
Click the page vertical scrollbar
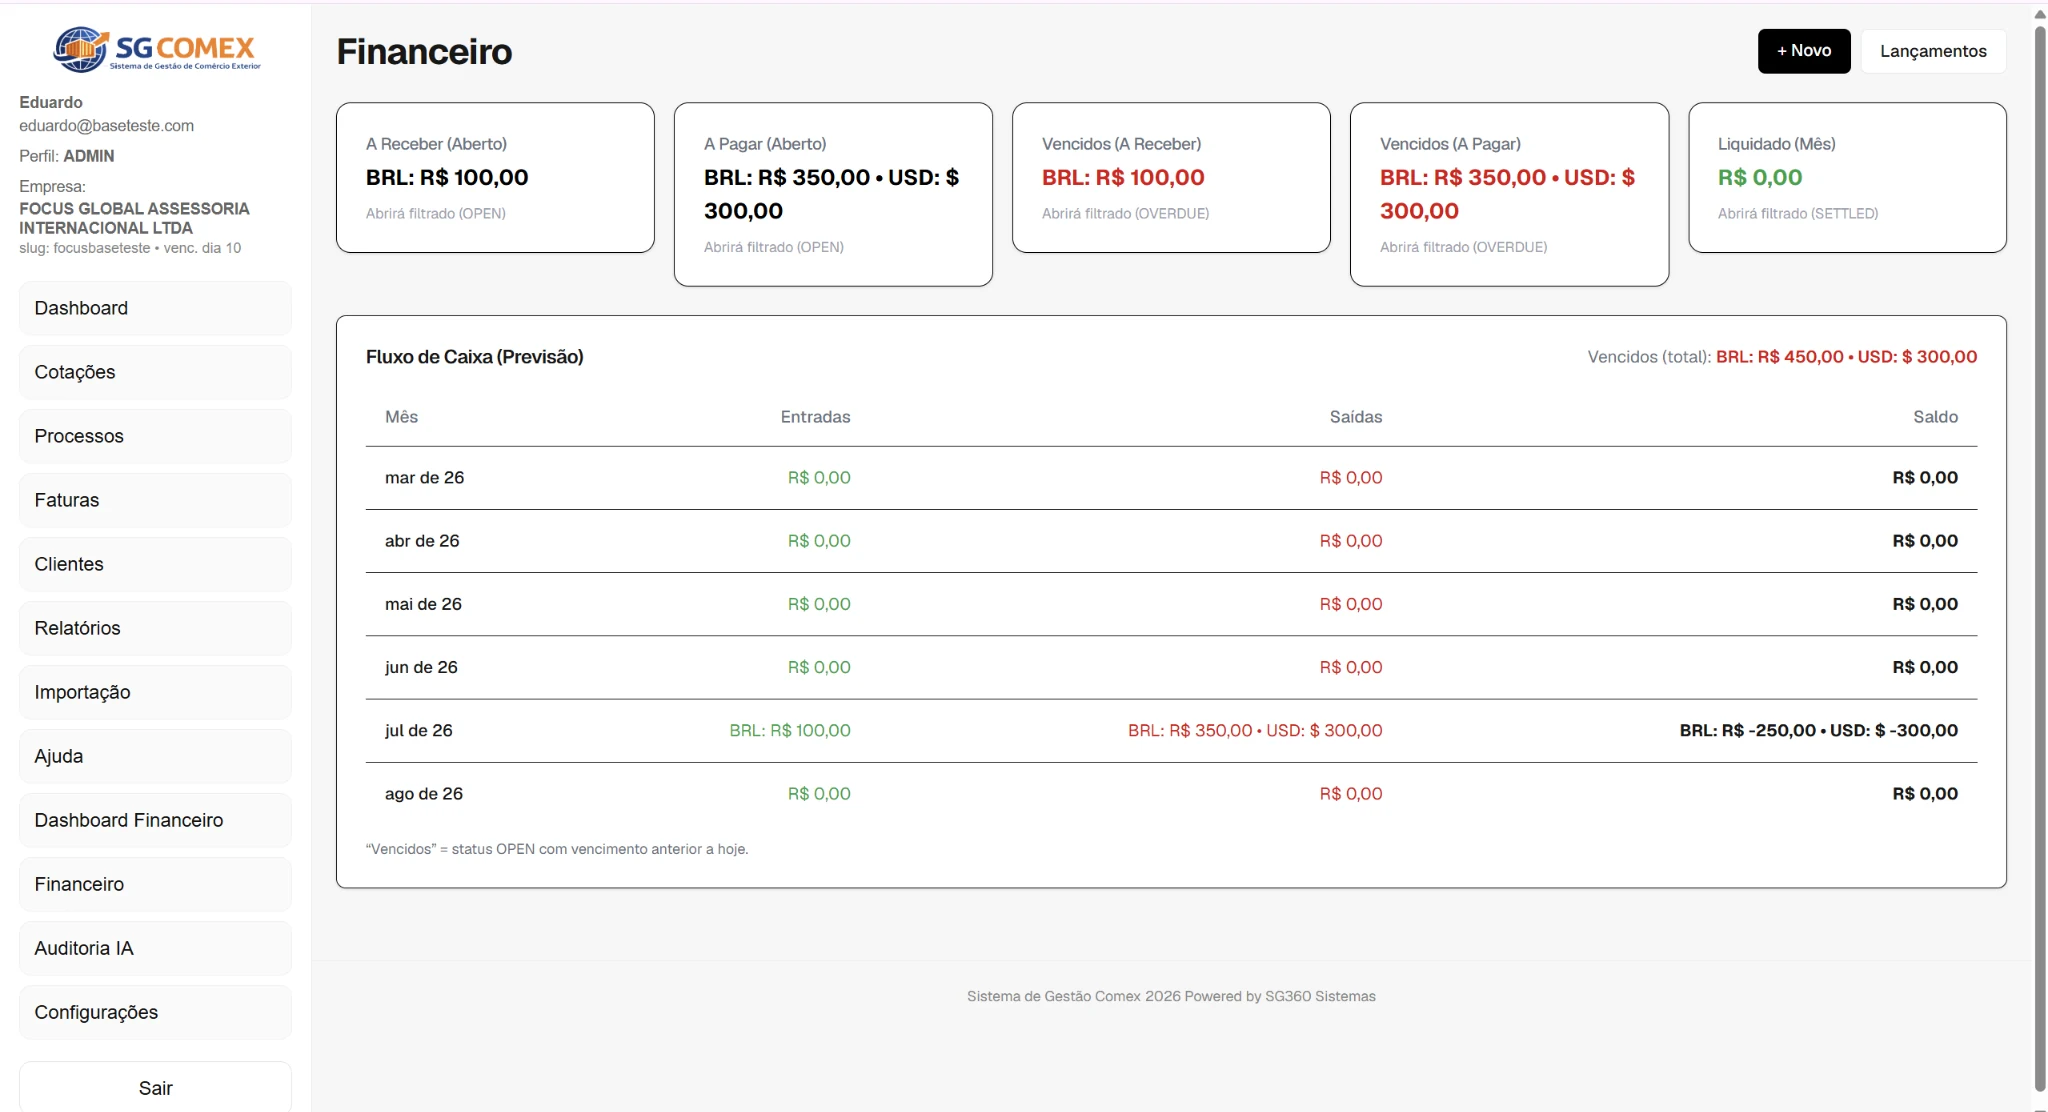pyautogui.click(x=2040, y=556)
